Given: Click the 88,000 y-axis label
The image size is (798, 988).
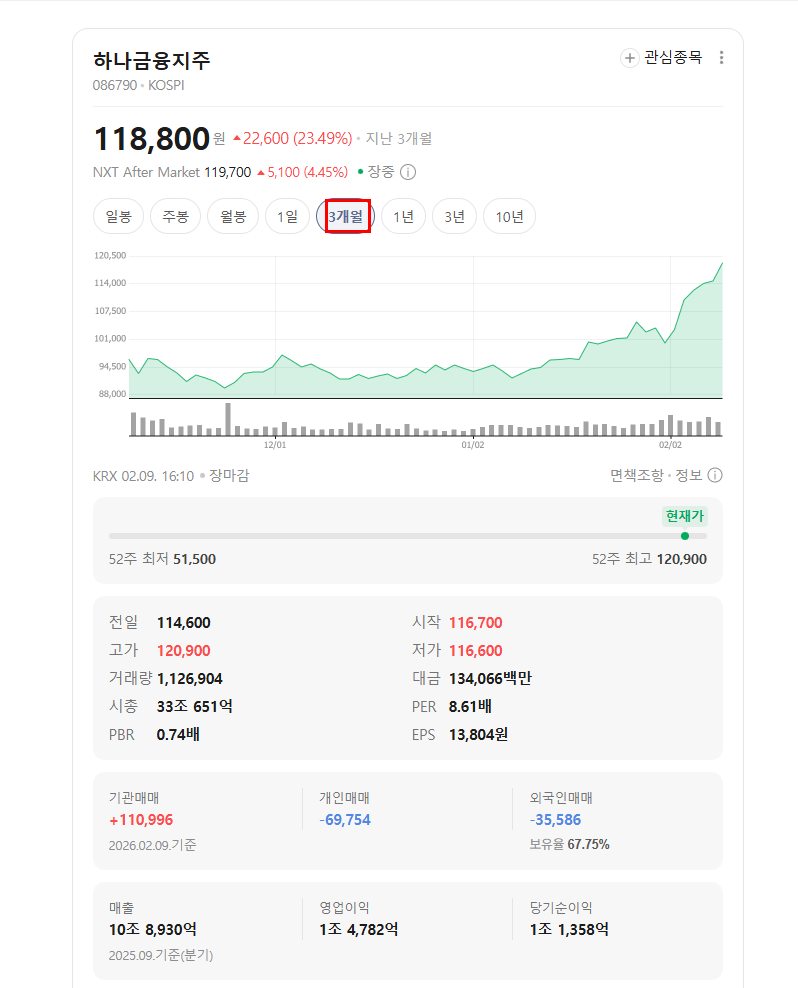Looking at the screenshot, I should point(112,394).
